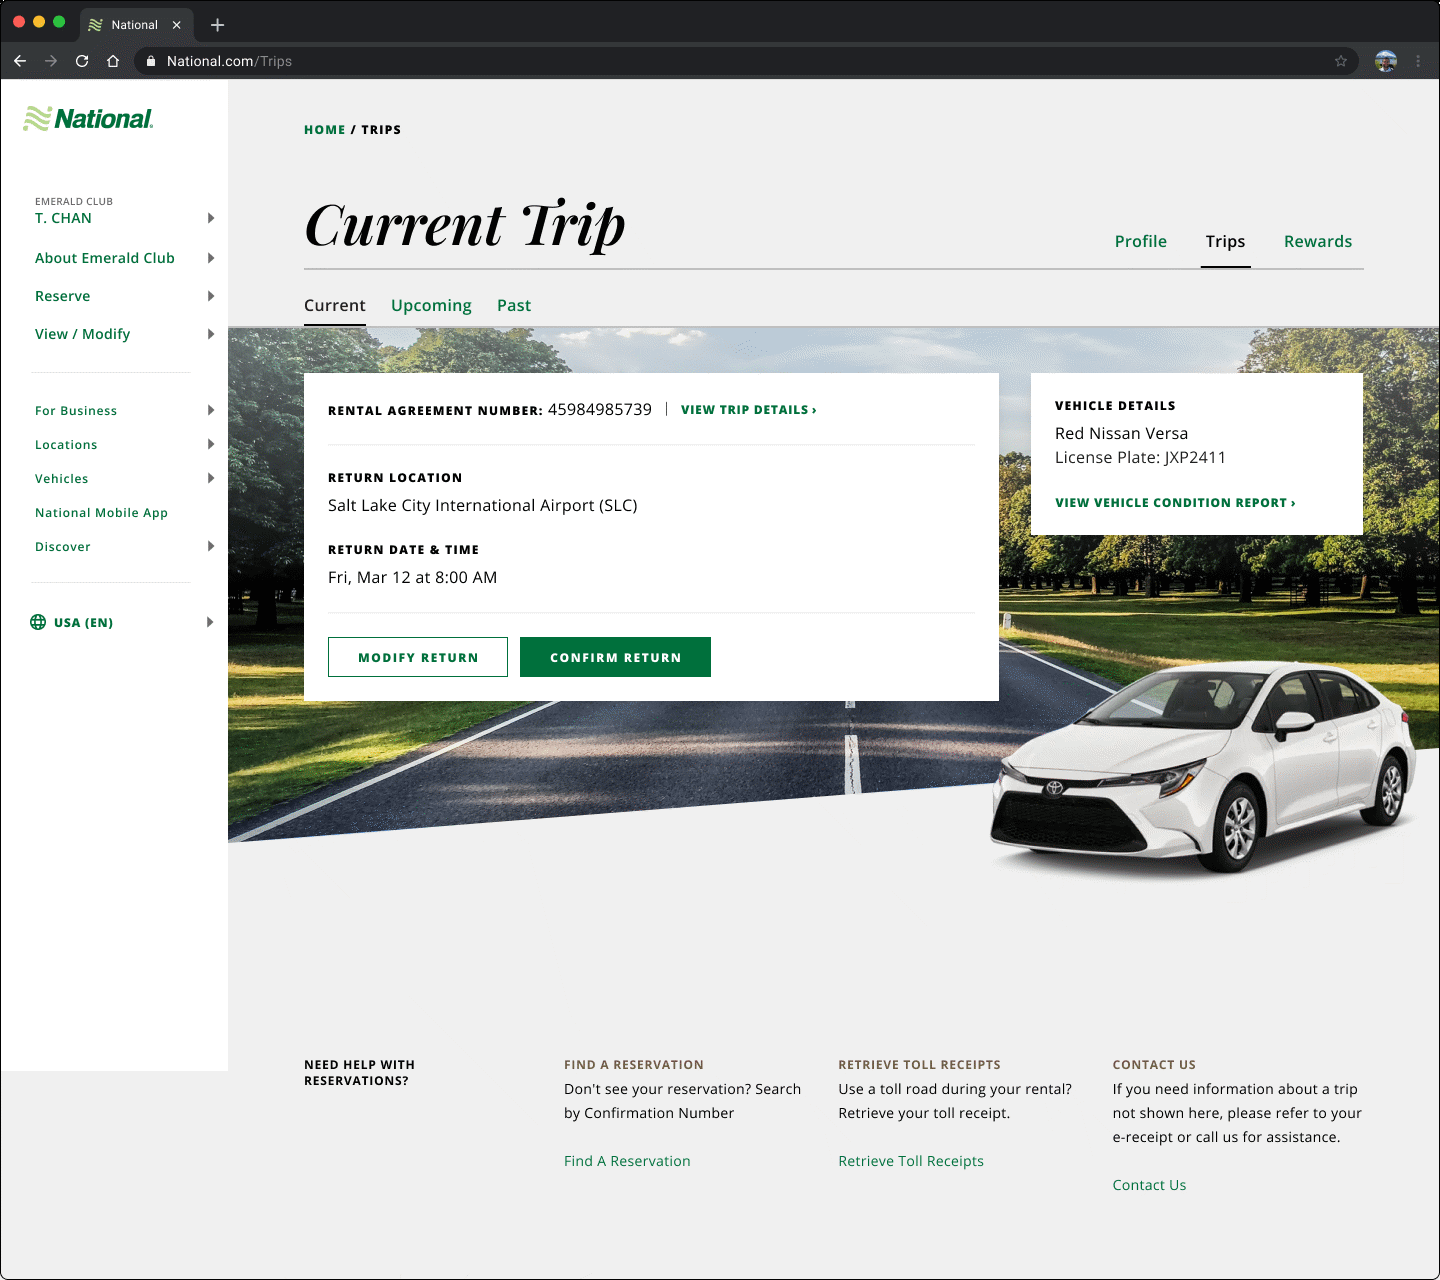
Task: Select the Current trips tab
Action: (x=335, y=305)
